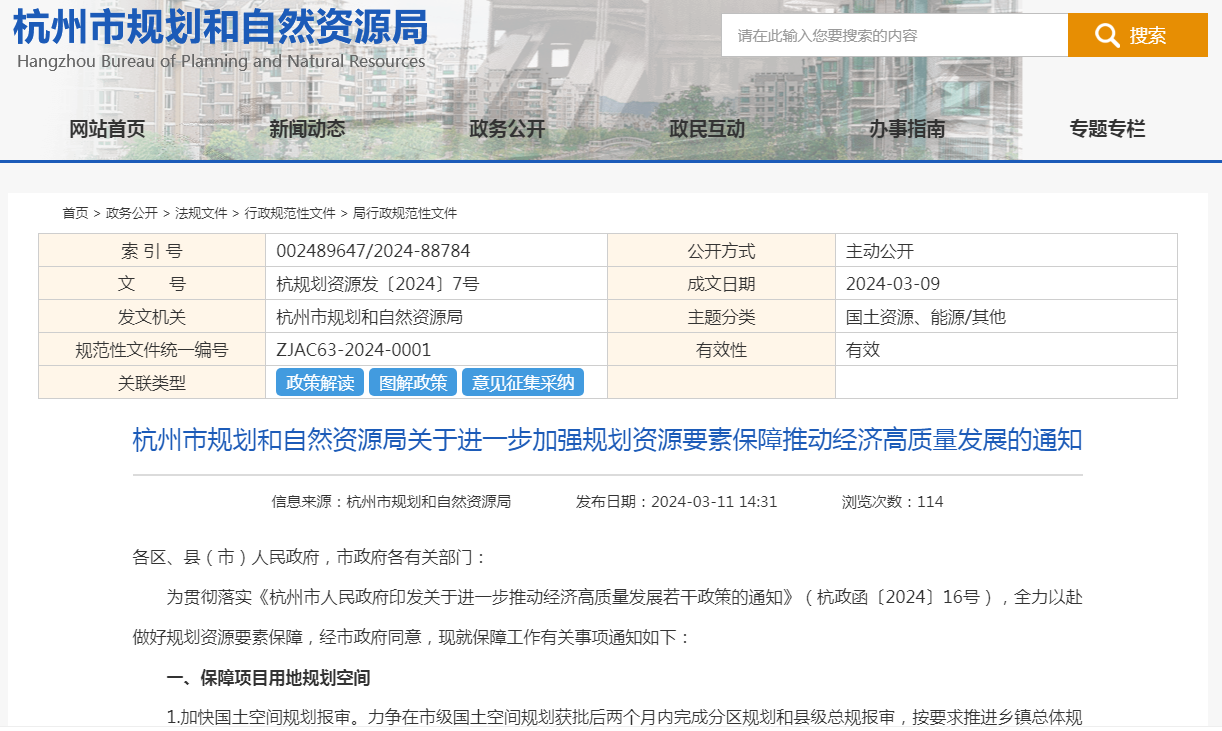The width and height of the screenshot is (1222, 731).
Task: Click publish date 2024-03-11 14:31
Action: coord(676,502)
